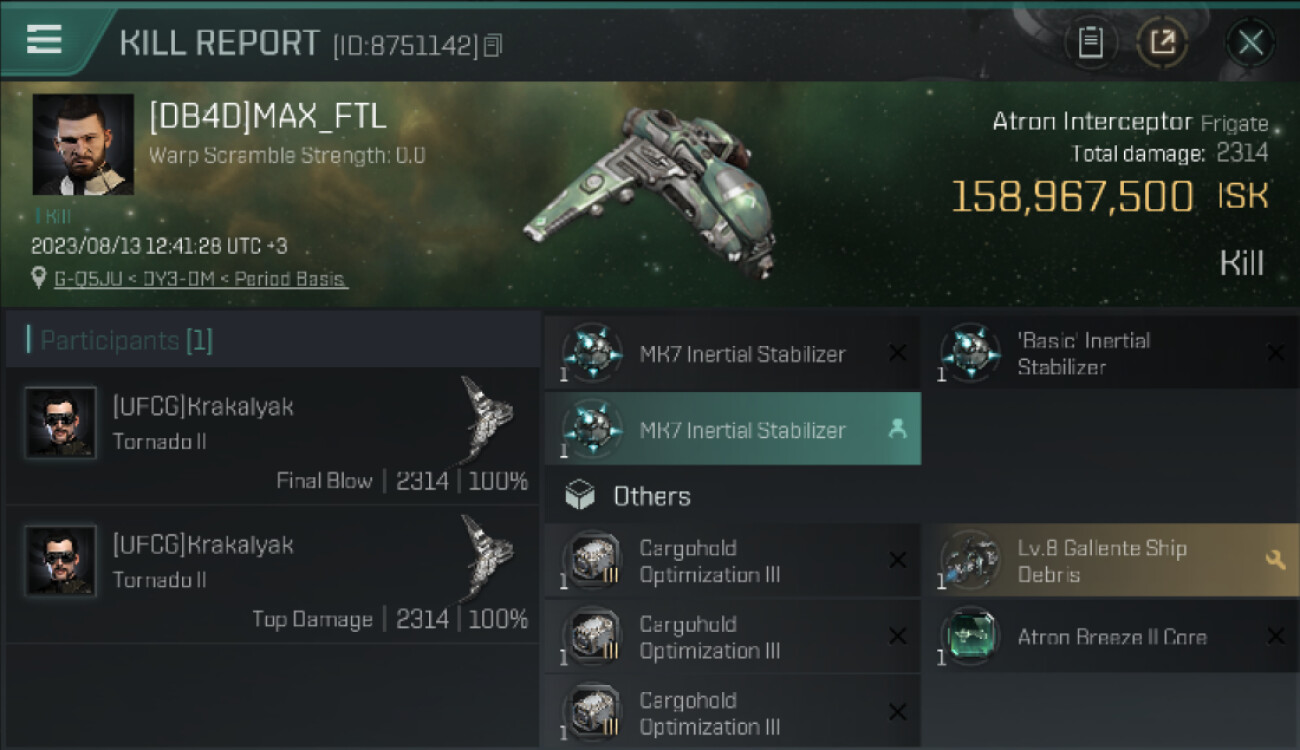Click the clipboard report icon
Image resolution: width=1300 pixels, height=750 pixels.
1090,42
